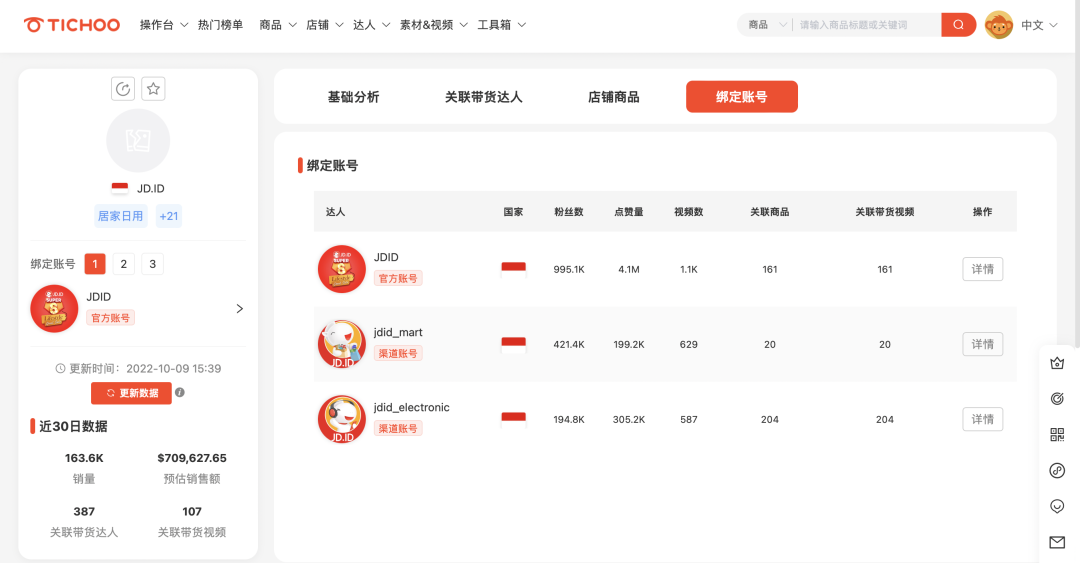The height and width of the screenshot is (563, 1080).
Task: Open the monkey user avatar
Action: click(x=998, y=25)
